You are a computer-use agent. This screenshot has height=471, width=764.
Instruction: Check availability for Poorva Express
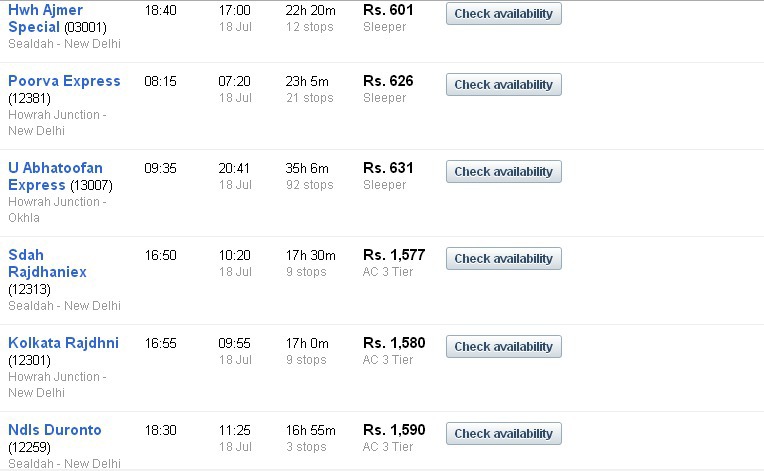click(x=503, y=84)
